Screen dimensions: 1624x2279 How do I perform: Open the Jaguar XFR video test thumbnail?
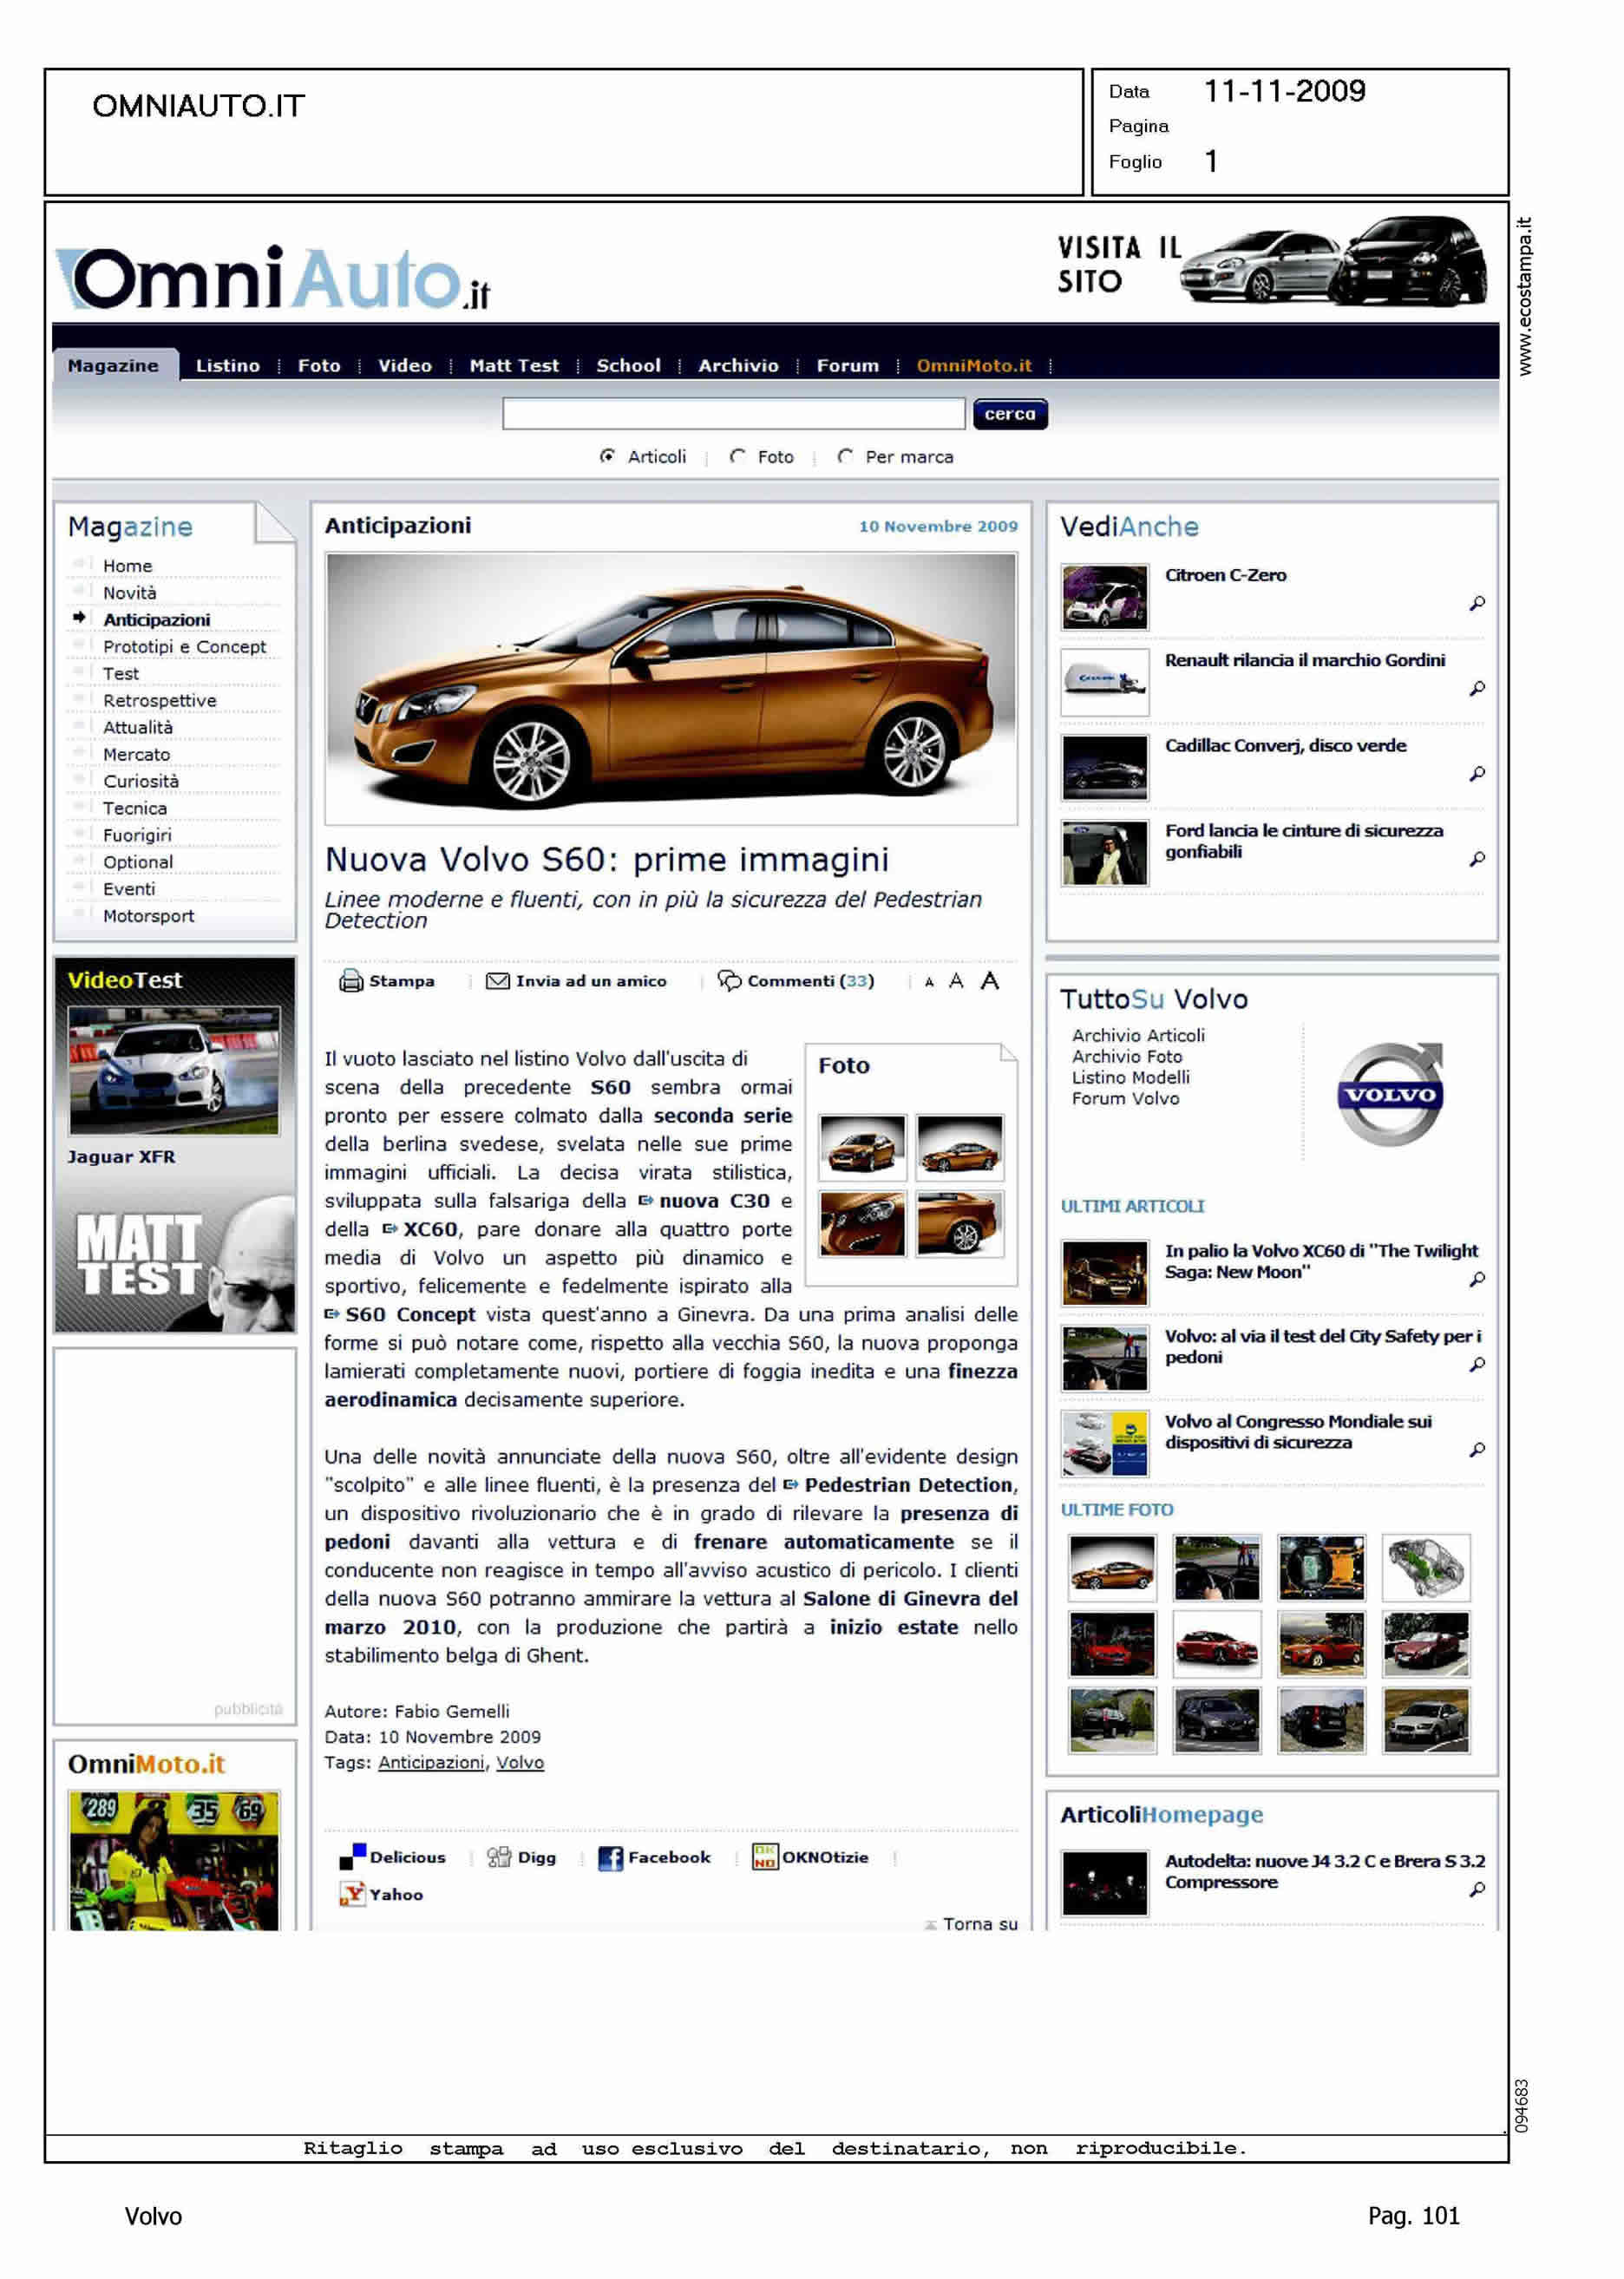[x=174, y=1070]
